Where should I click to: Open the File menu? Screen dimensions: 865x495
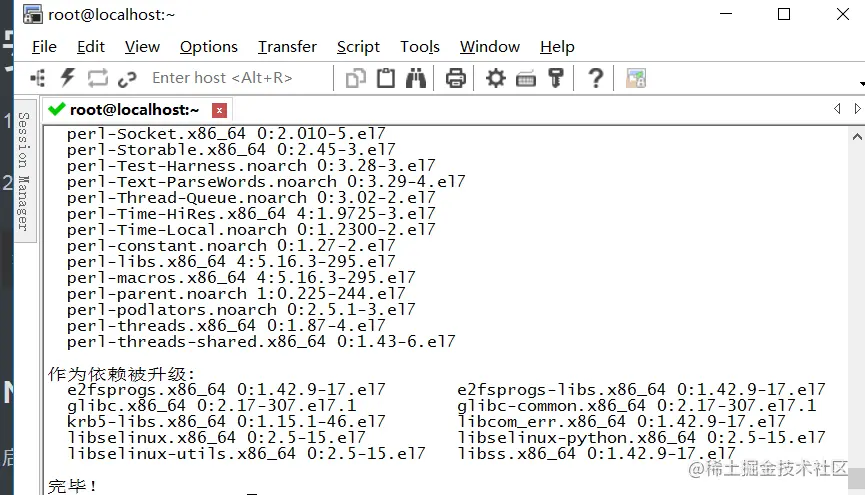click(44, 47)
